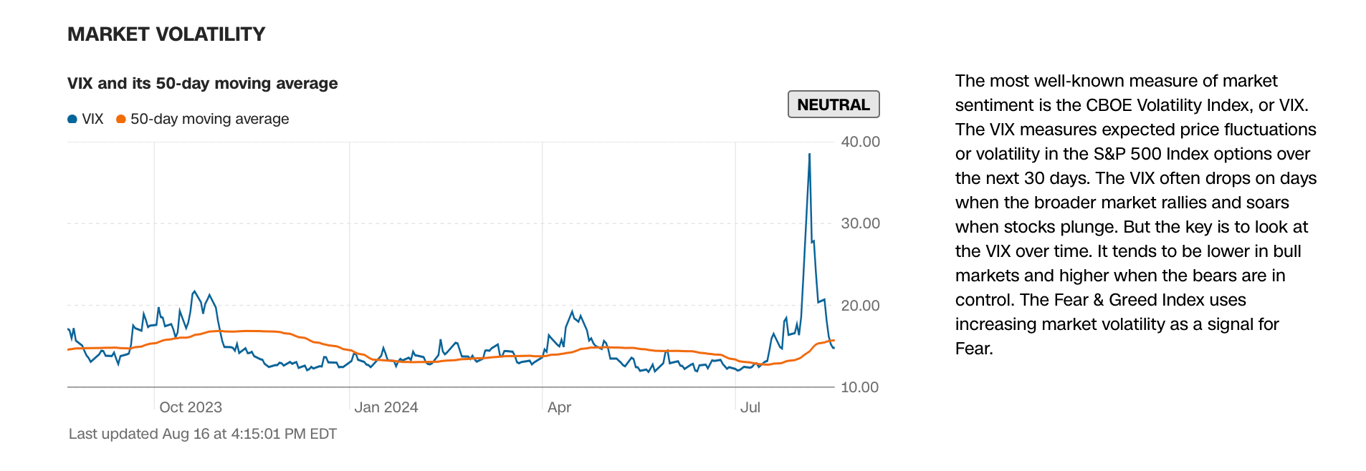The height and width of the screenshot is (471, 1366).
Task: Click the Jan 2024 x-axis label
Action: point(386,407)
